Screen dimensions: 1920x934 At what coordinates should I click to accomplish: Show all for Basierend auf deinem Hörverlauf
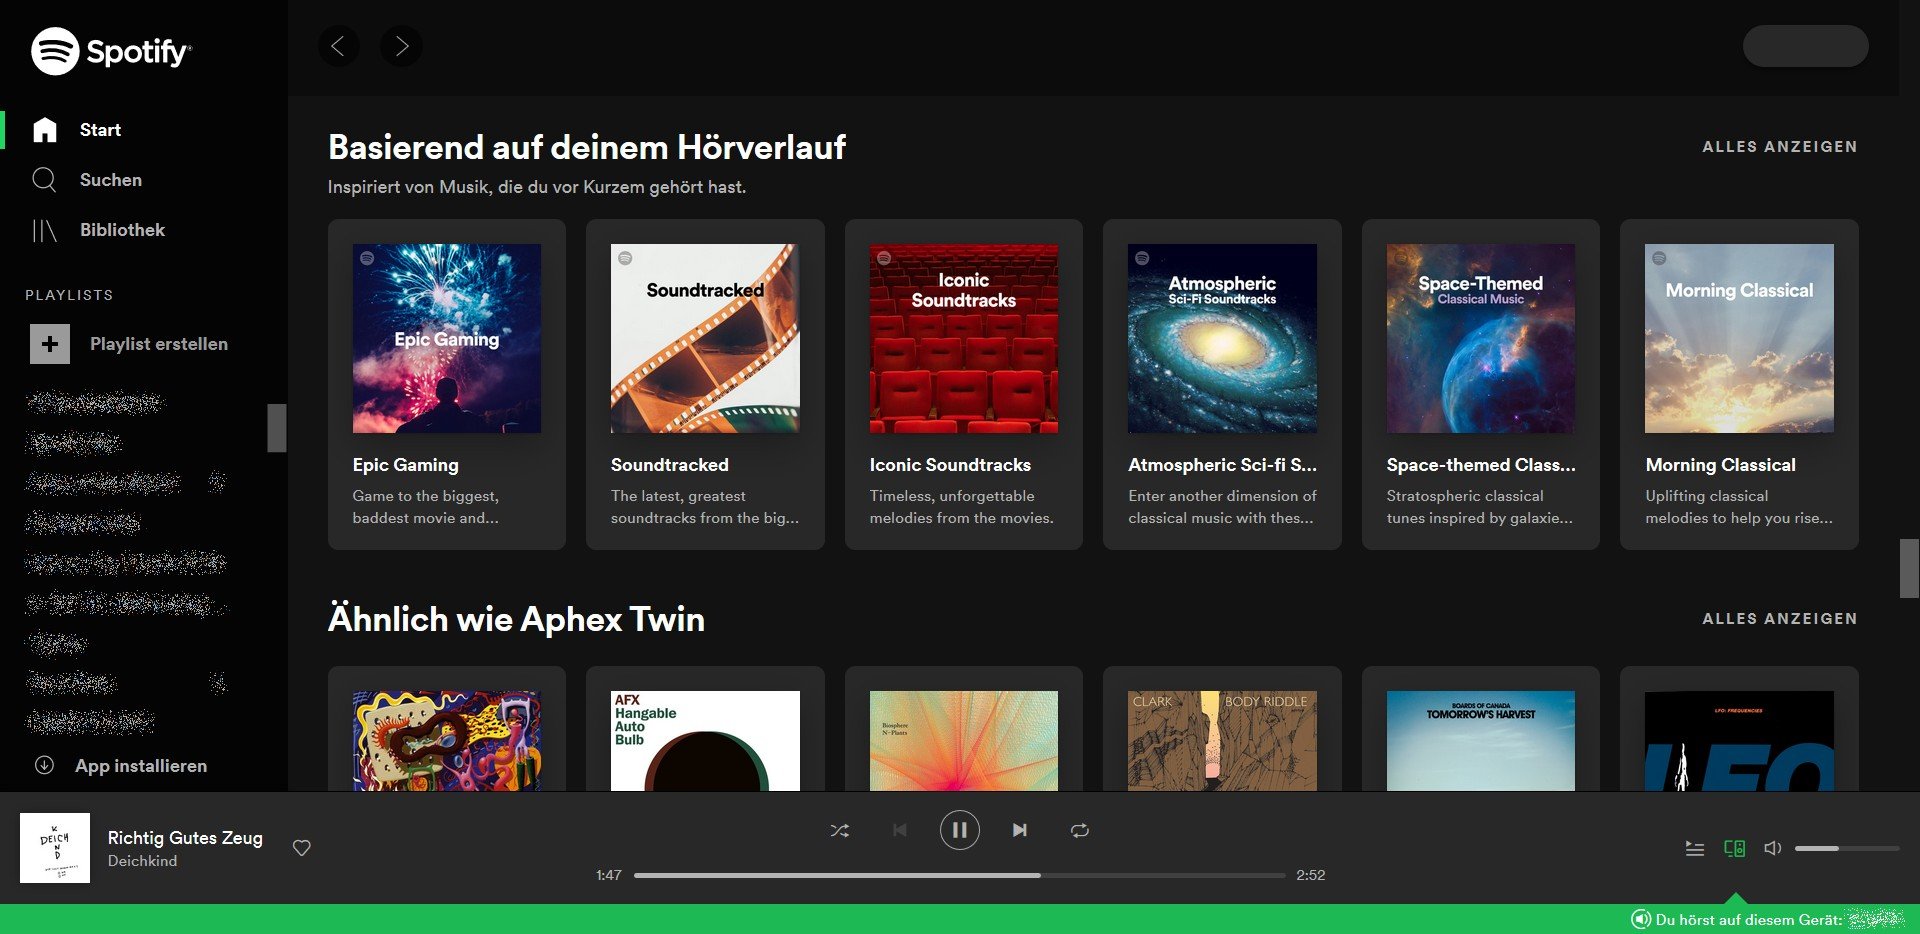tap(1780, 147)
